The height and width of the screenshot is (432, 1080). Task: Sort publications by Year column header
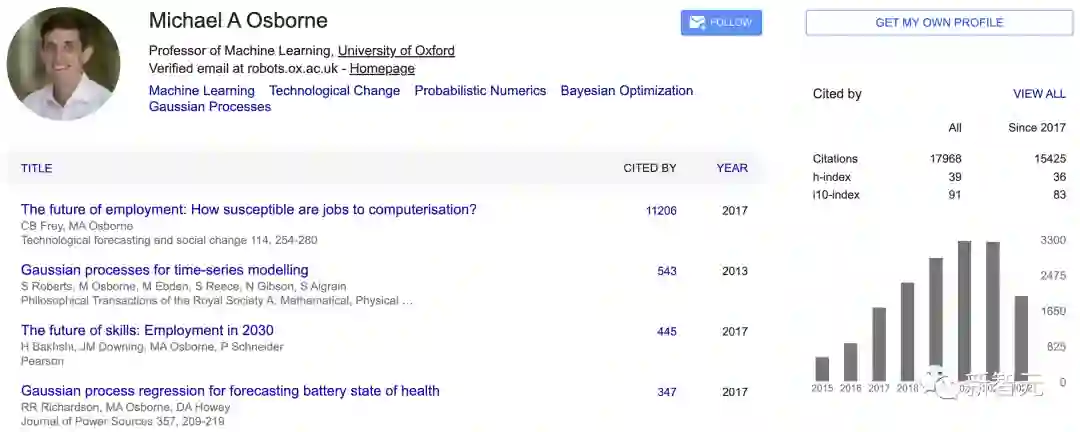[732, 168]
